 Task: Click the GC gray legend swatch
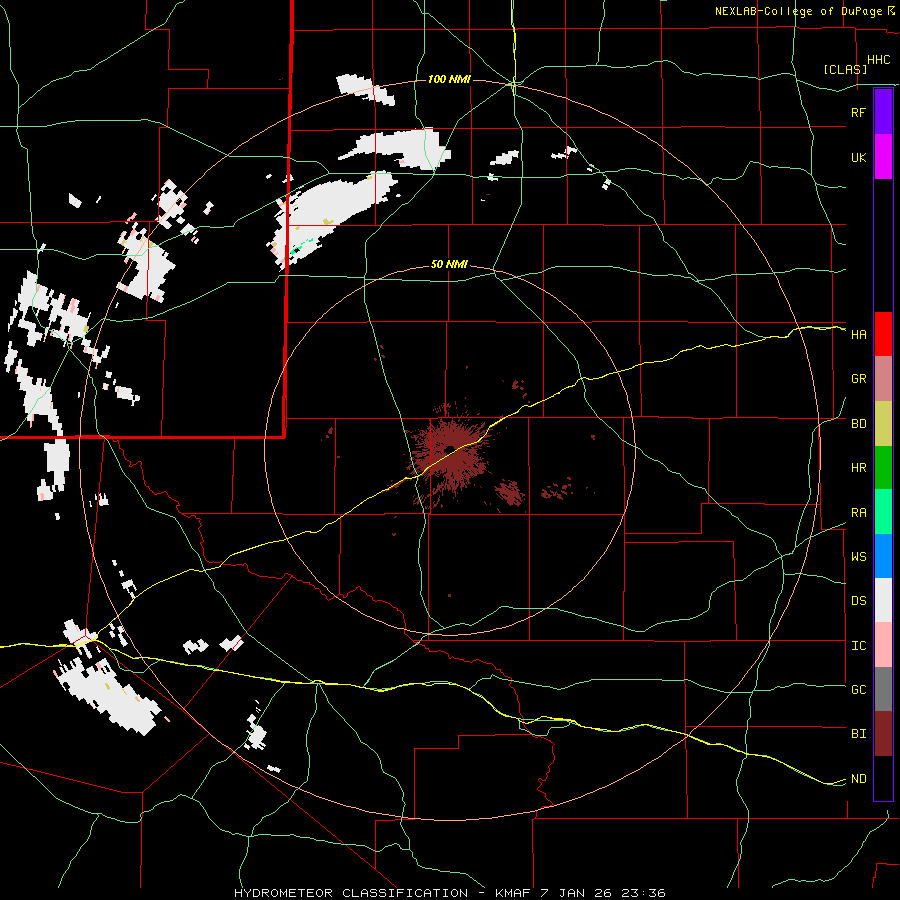coord(883,689)
